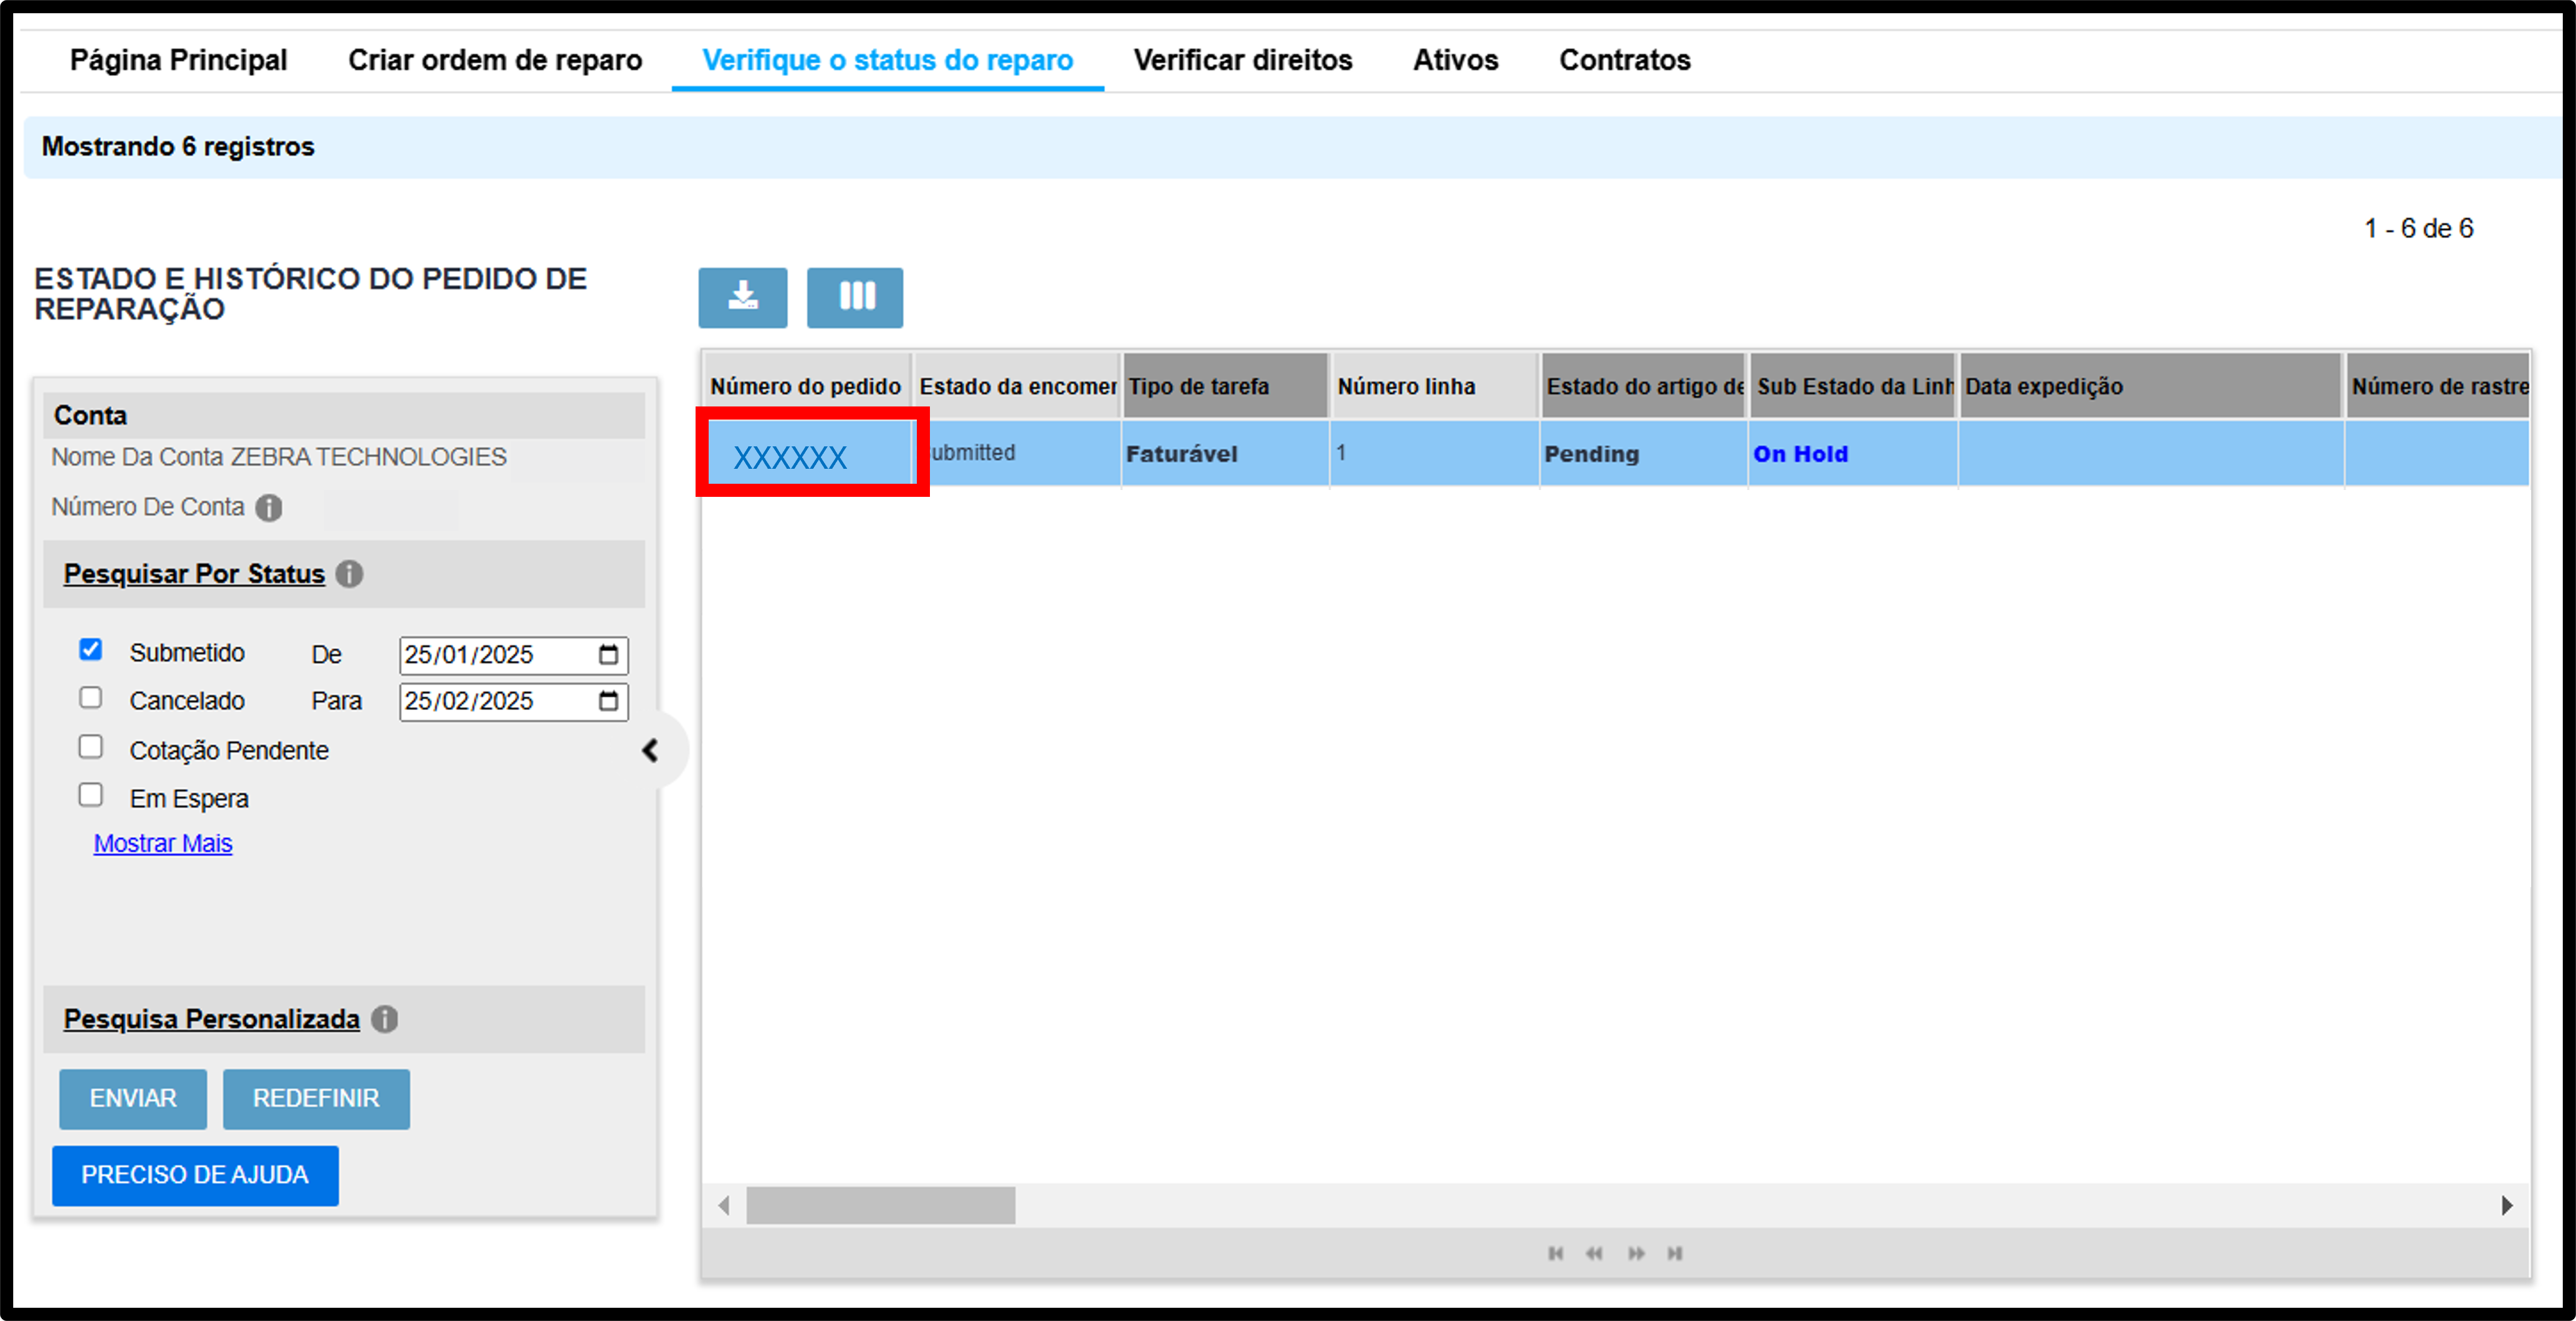Click the download export icon button
Image resolution: width=2576 pixels, height=1321 pixels.
click(742, 297)
